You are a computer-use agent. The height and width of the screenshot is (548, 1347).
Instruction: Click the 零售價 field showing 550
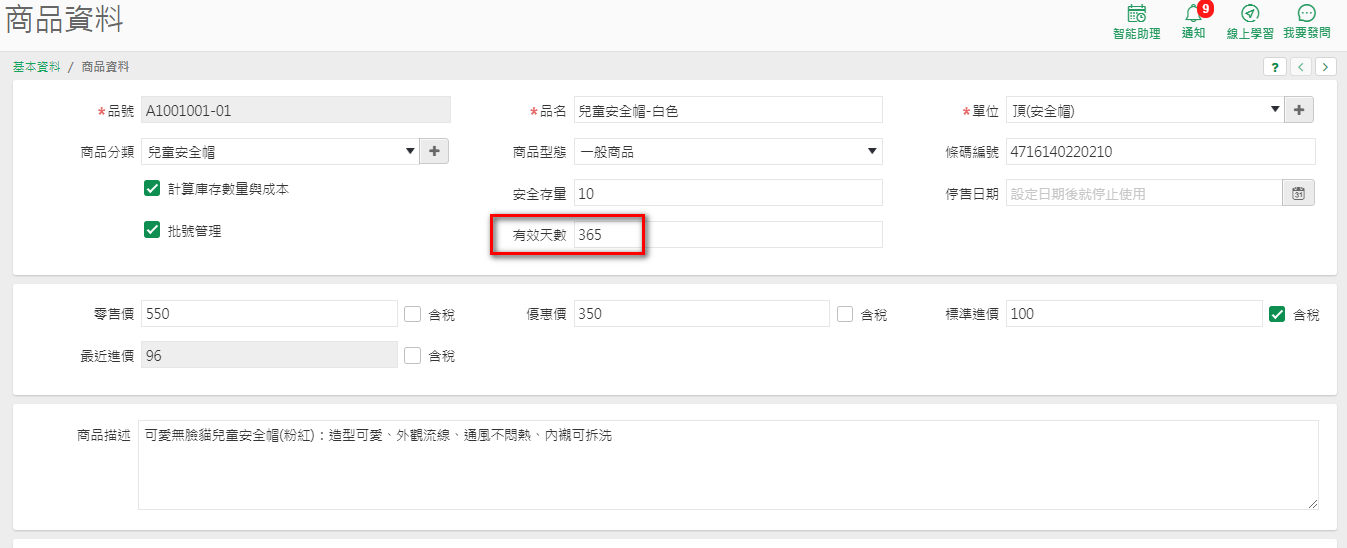(x=270, y=314)
